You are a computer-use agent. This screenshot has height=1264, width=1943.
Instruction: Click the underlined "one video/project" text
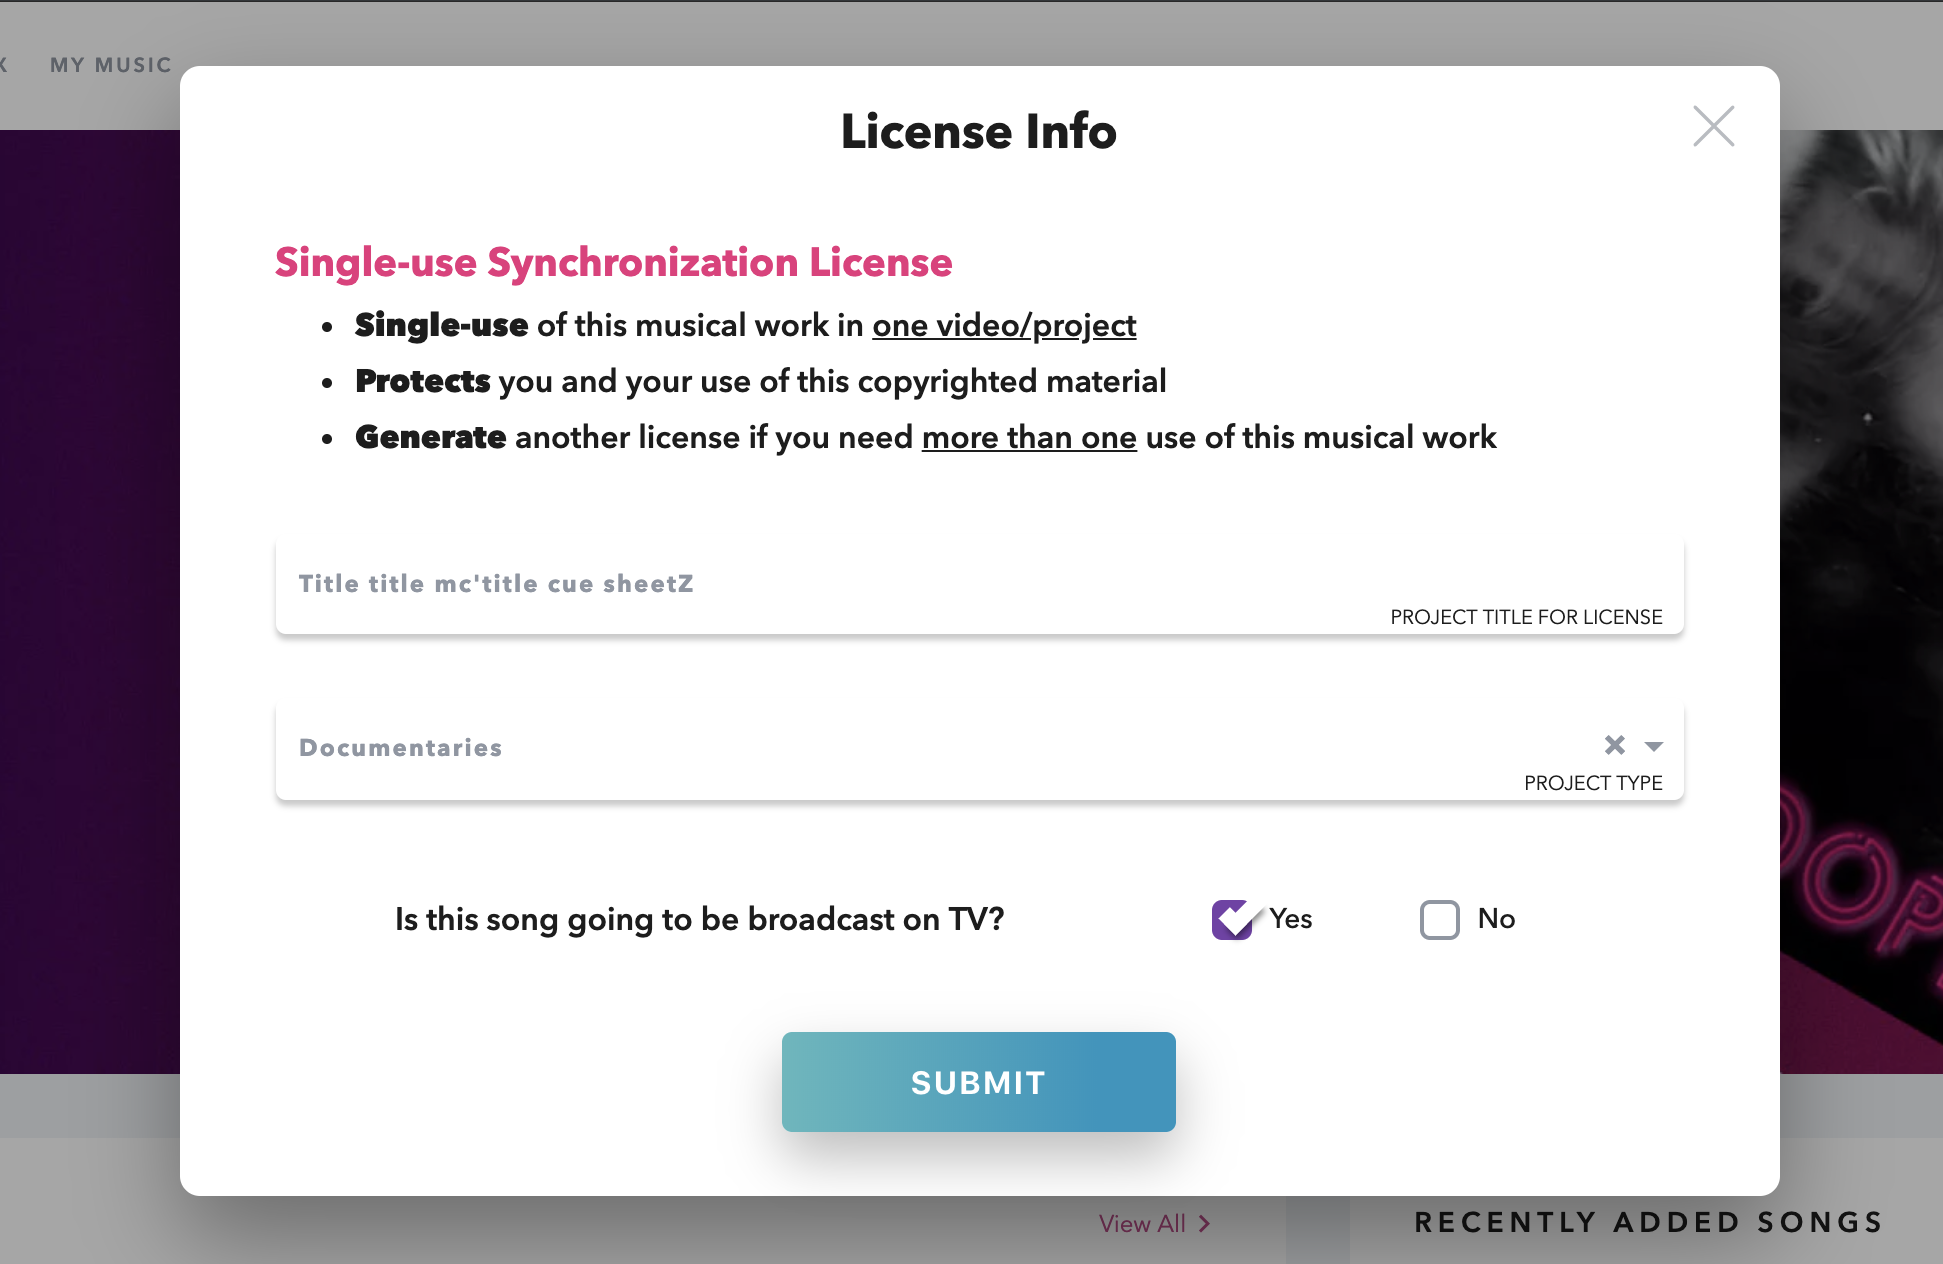(1004, 326)
